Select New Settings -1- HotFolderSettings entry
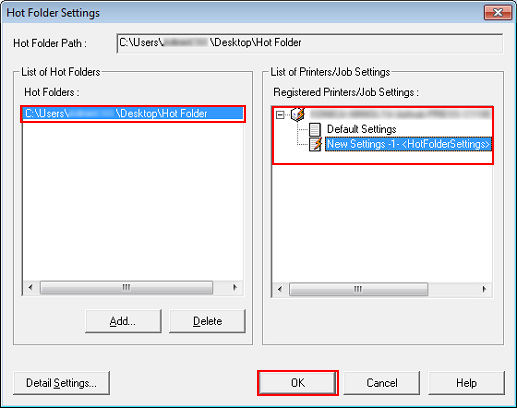 [x=408, y=144]
